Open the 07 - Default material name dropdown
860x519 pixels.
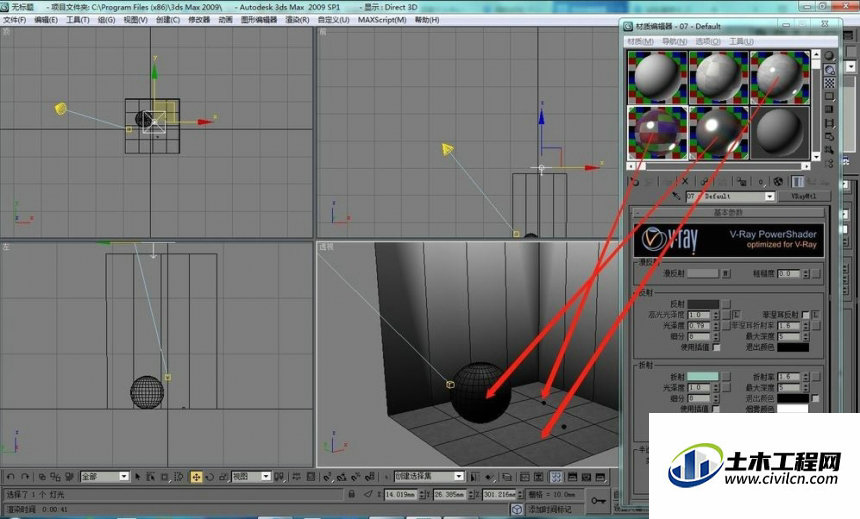tap(770, 196)
